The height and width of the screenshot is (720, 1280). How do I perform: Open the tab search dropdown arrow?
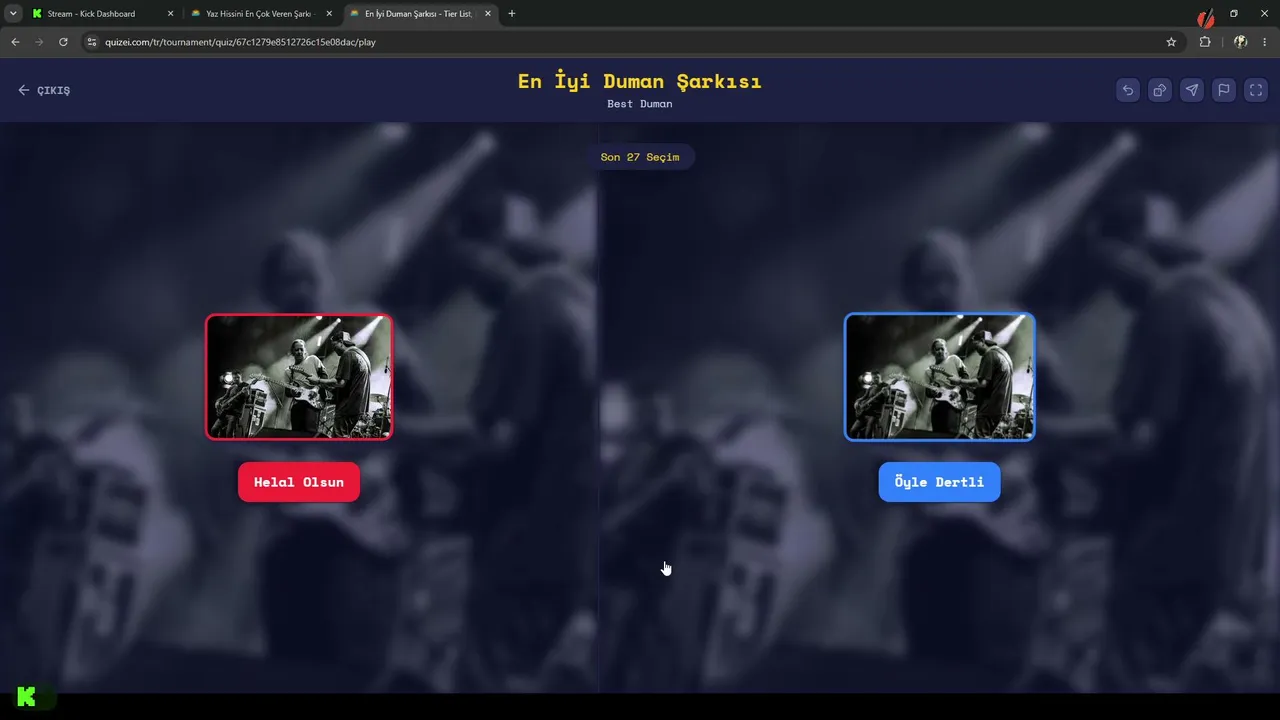13,14
